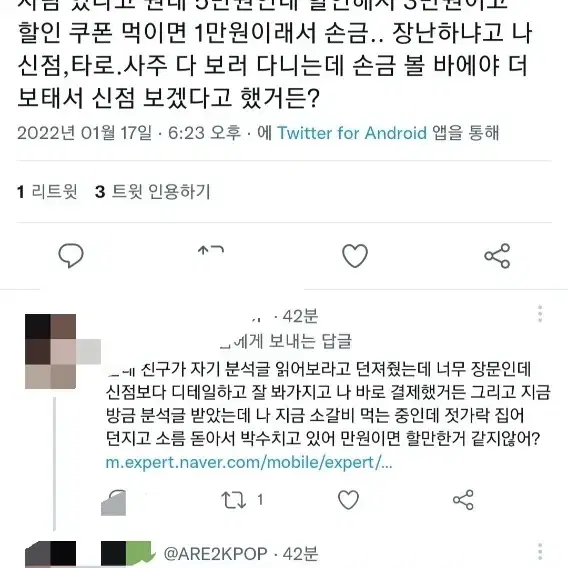Open the first reply text body
The image size is (568, 568).
(328, 404)
